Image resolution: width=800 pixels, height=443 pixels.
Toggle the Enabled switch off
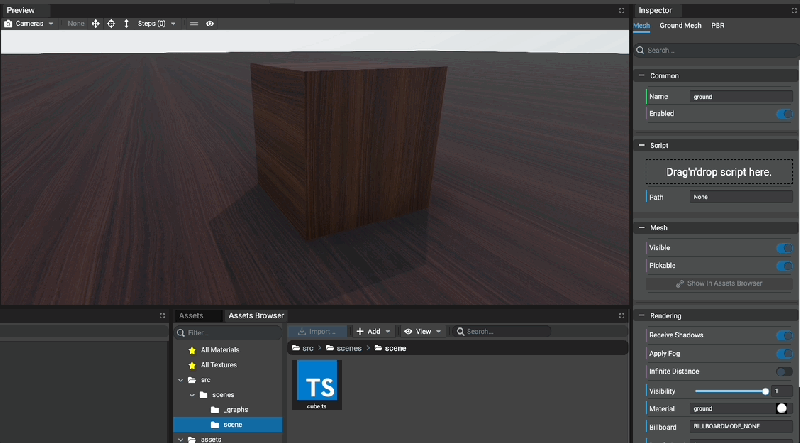coord(783,114)
